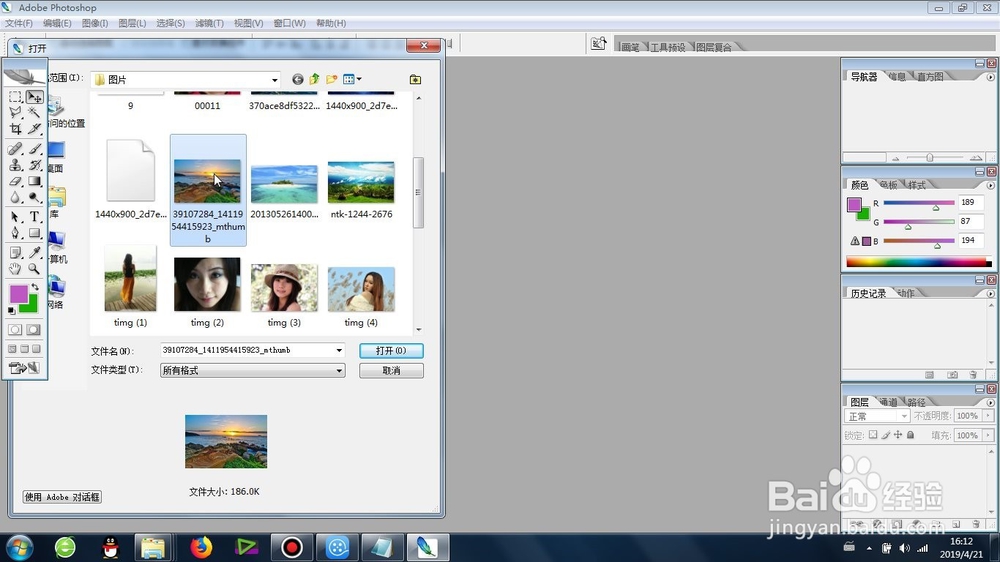Screen dimensions: 1000x562
Task: Open the Window menu
Action: pyautogui.click(x=290, y=23)
